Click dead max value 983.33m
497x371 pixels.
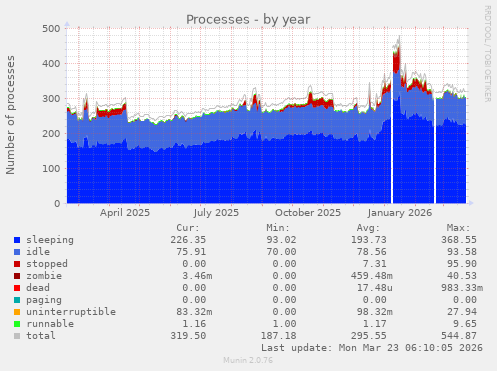click(x=462, y=288)
